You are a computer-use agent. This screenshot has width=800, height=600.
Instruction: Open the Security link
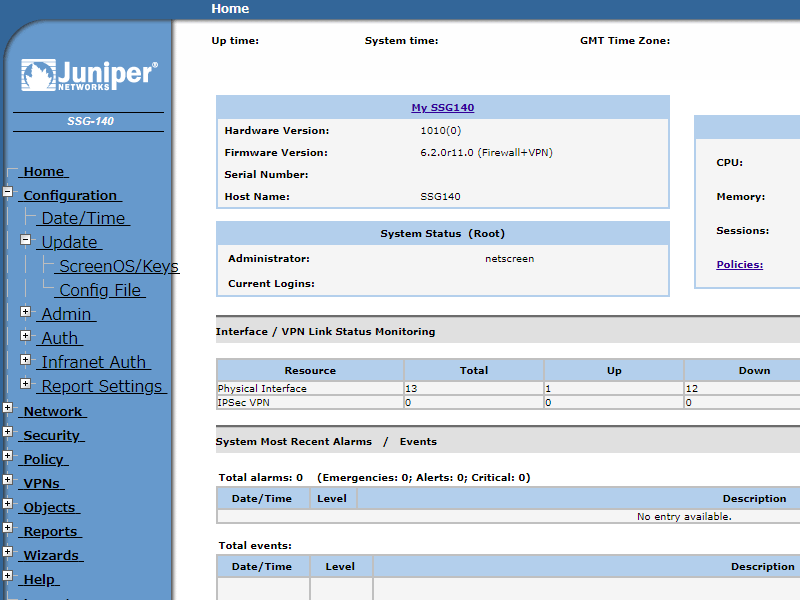point(52,435)
